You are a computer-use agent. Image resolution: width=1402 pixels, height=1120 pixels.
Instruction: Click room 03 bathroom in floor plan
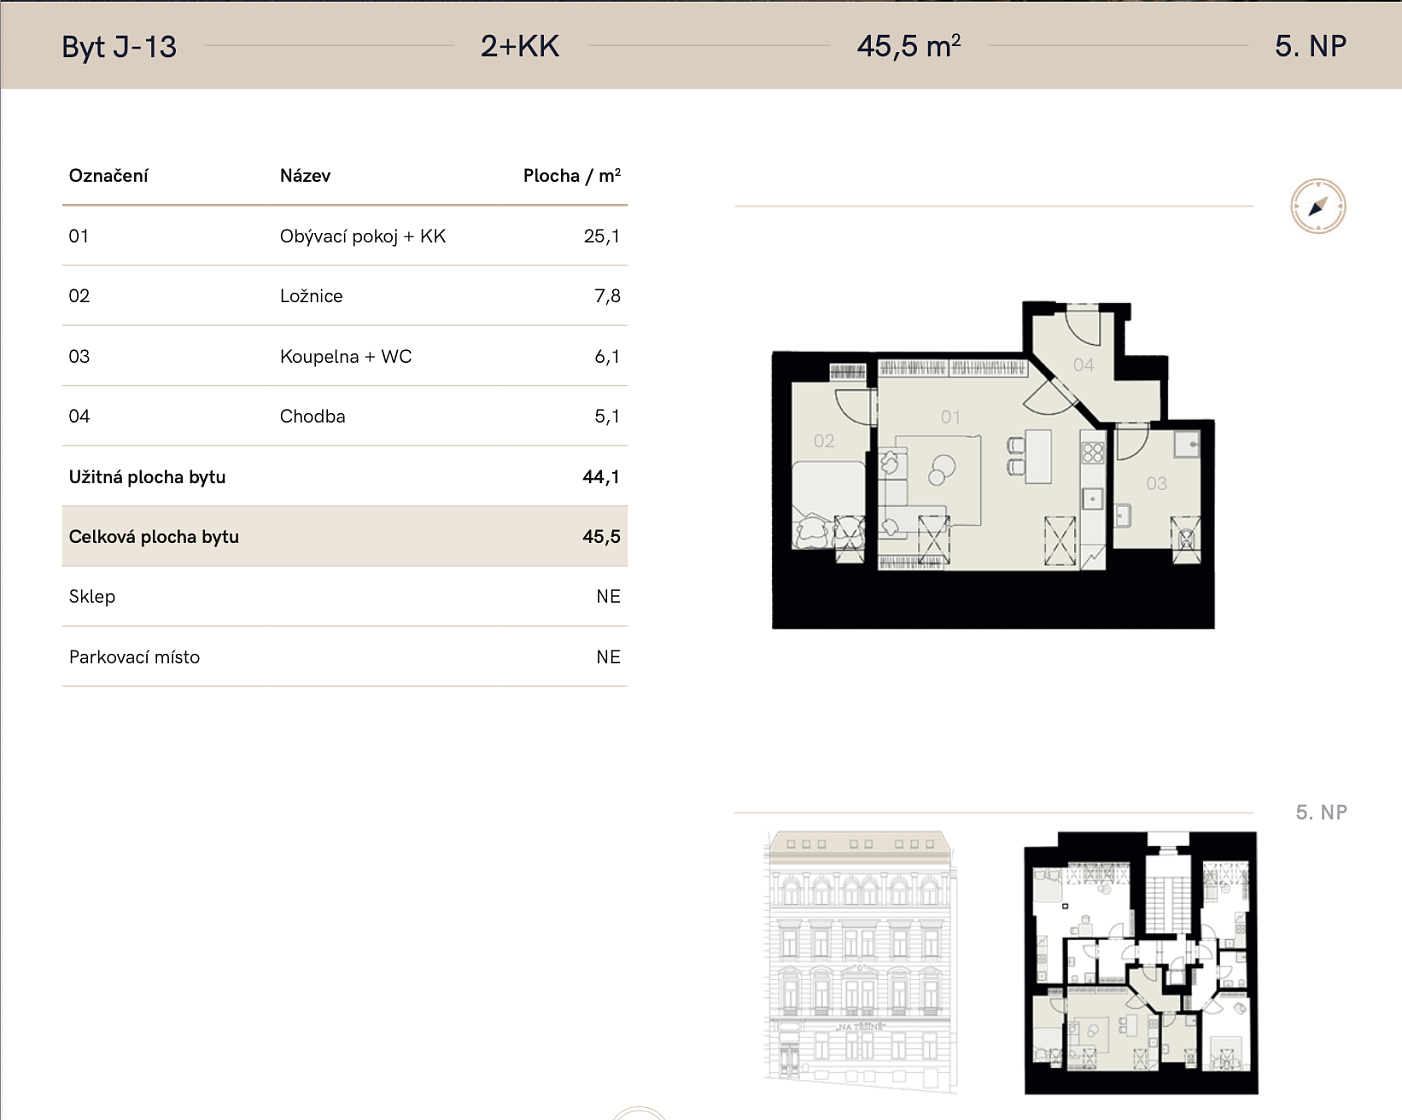[1157, 484]
